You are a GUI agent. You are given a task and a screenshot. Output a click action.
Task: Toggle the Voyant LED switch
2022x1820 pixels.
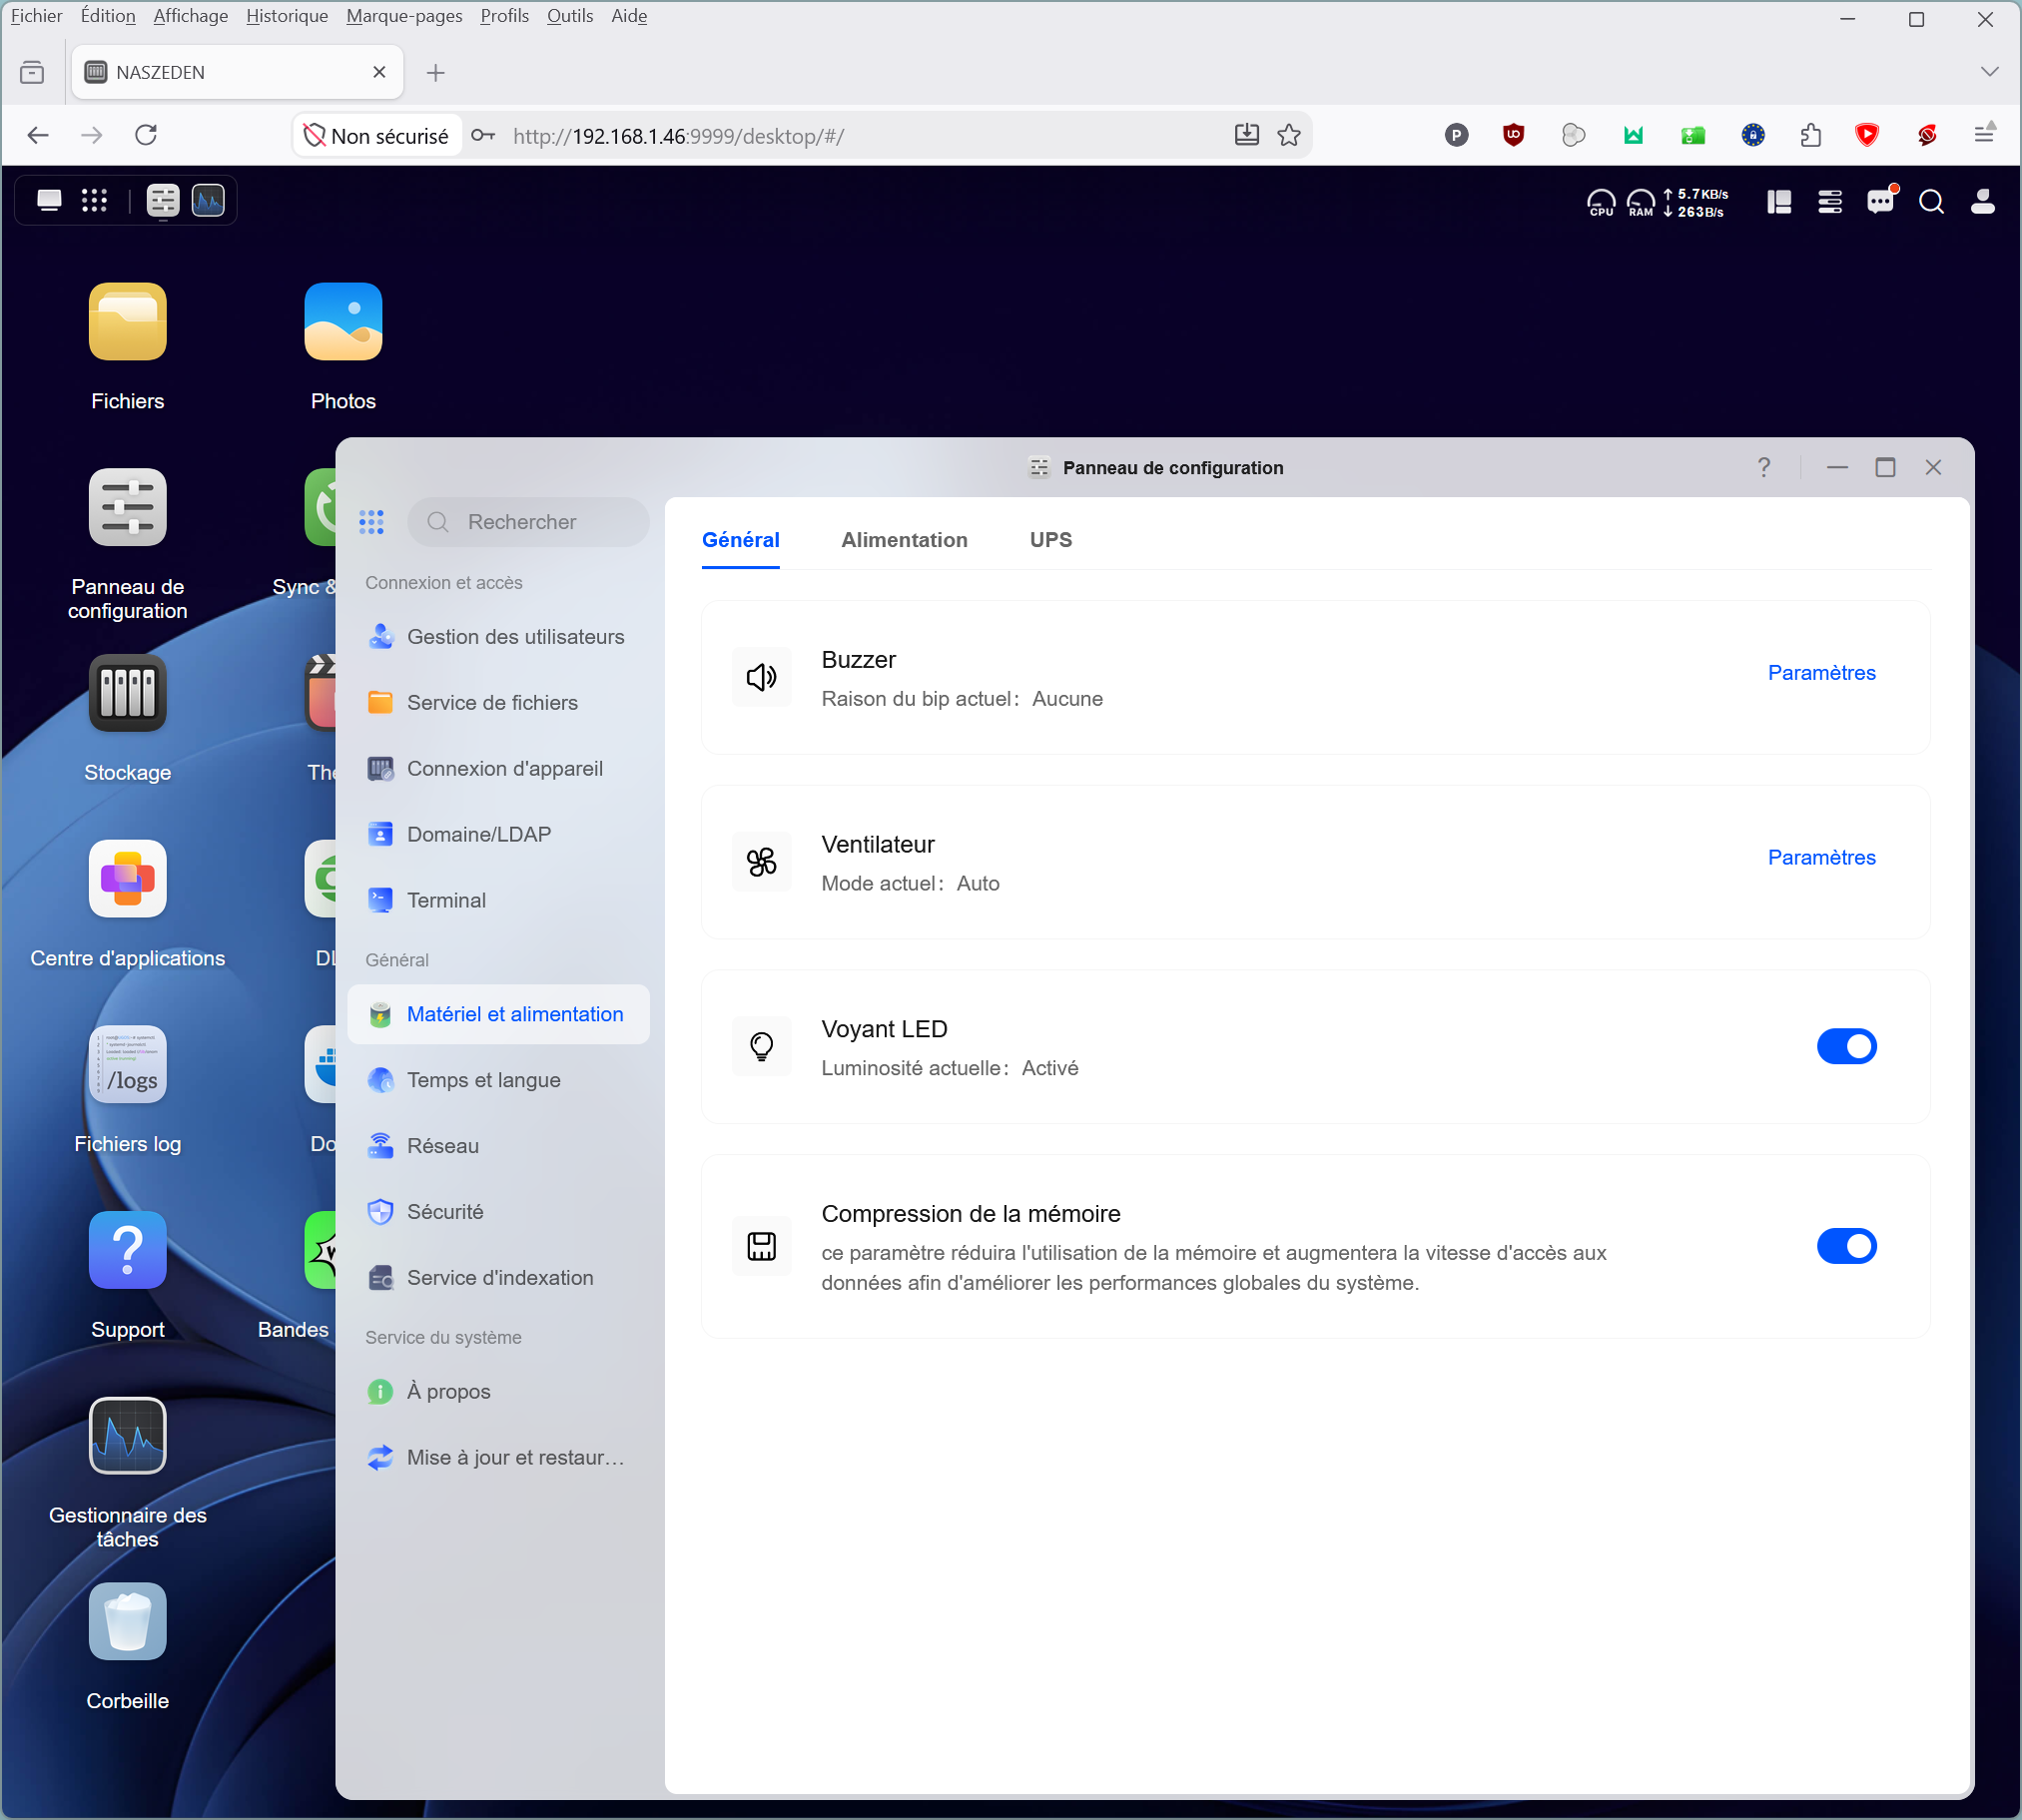click(1846, 1046)
